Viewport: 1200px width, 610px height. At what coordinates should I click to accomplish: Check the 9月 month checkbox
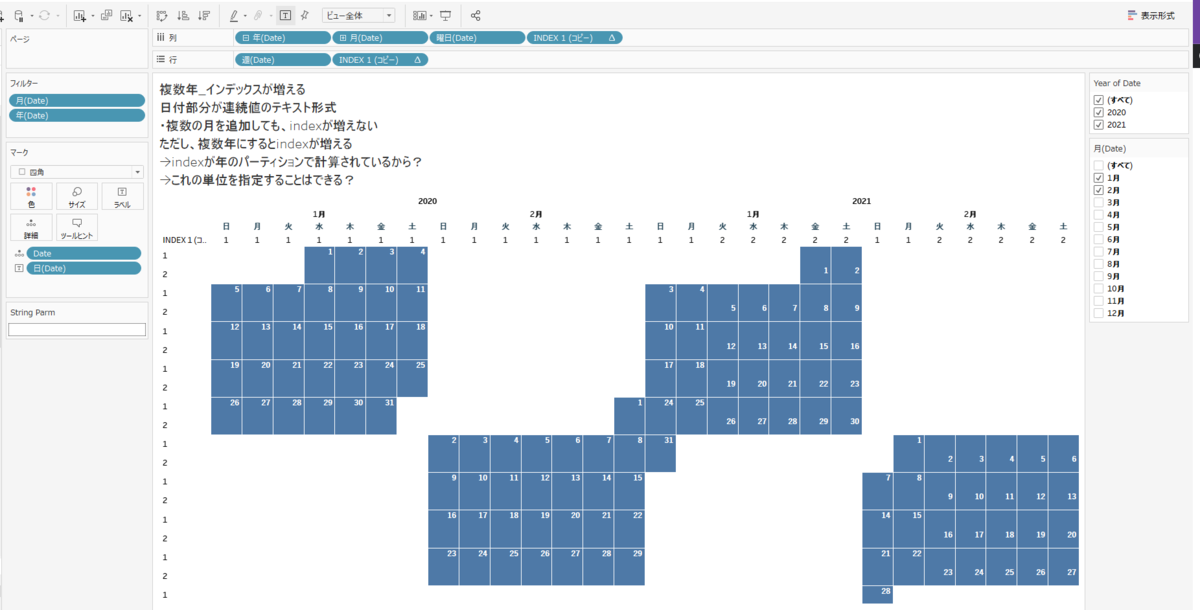click(1099, 276)
